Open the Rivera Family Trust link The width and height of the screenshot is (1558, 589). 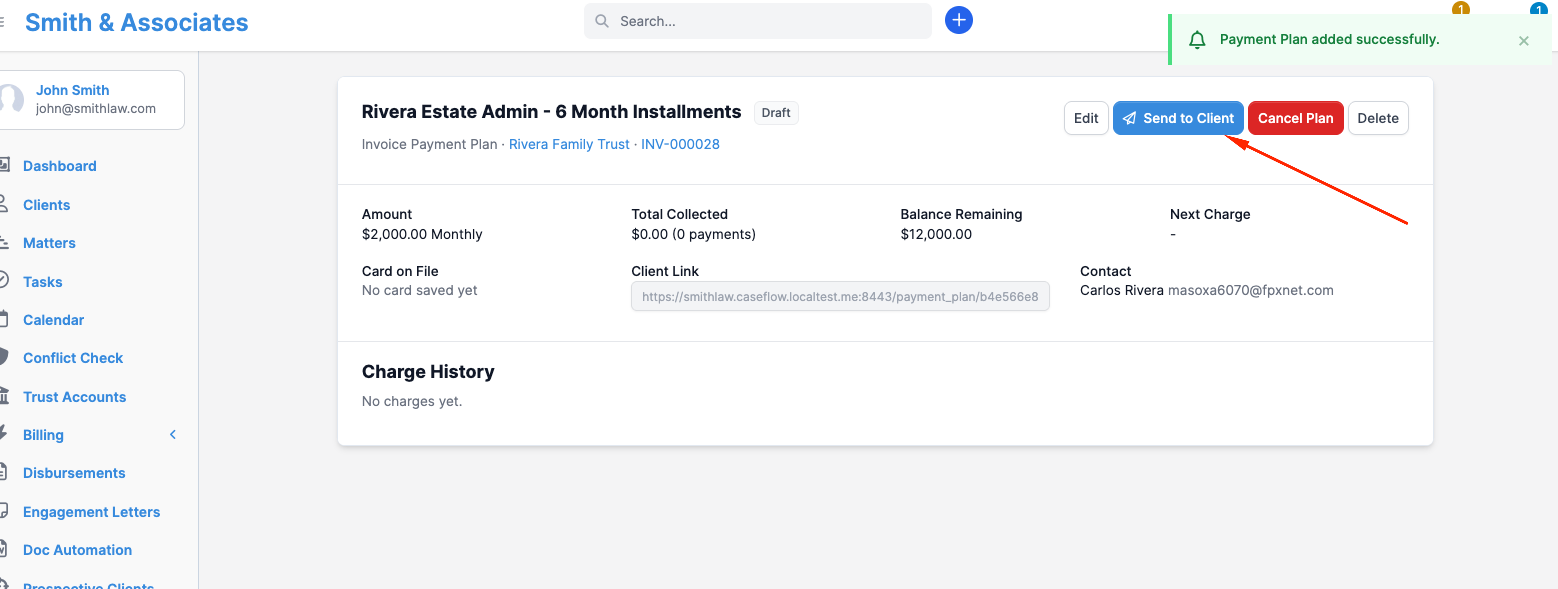tap(569, 144)
